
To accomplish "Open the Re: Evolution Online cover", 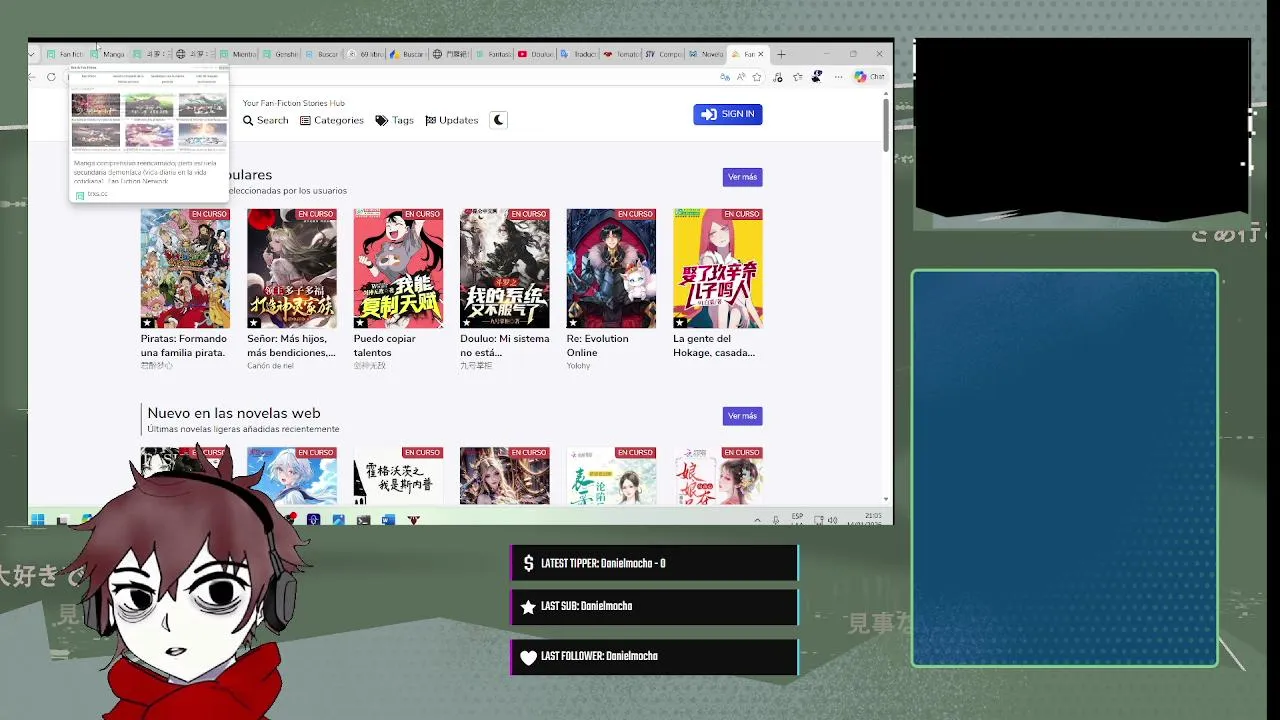I will click(611, 268).
